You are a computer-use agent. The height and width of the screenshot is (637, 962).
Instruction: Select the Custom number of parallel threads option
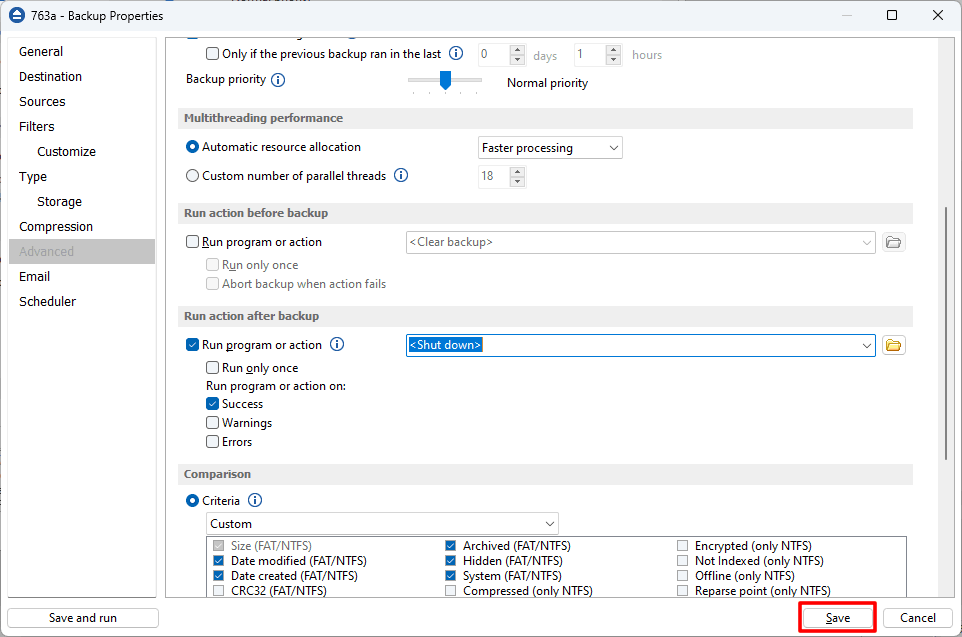coord(190,175)
